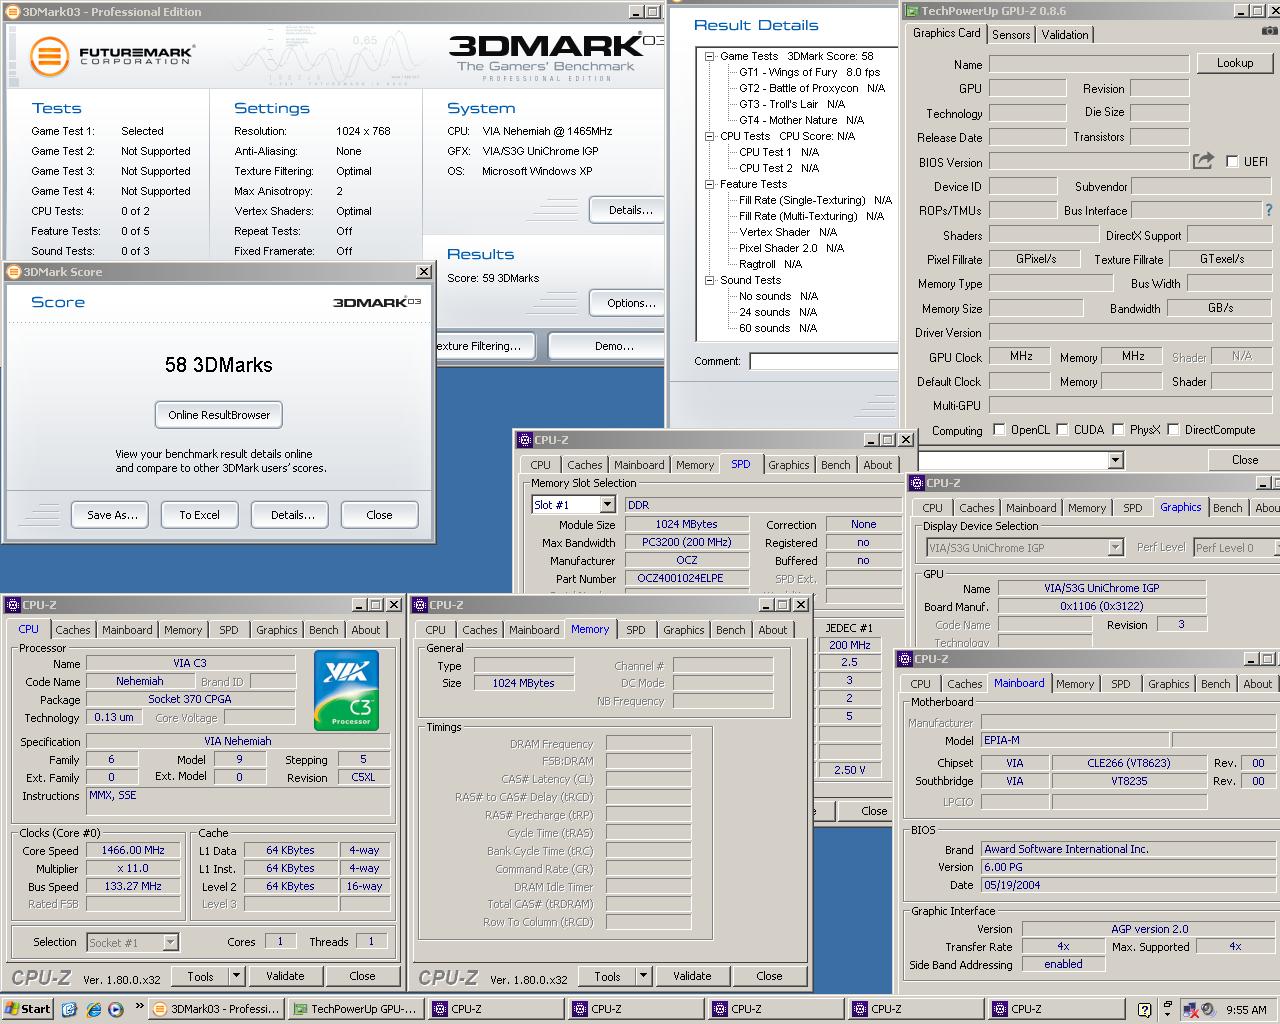Click the help question-mark tray icon
This screenshot has height=1024, width=1280.
click(x=1143, y=1009)
